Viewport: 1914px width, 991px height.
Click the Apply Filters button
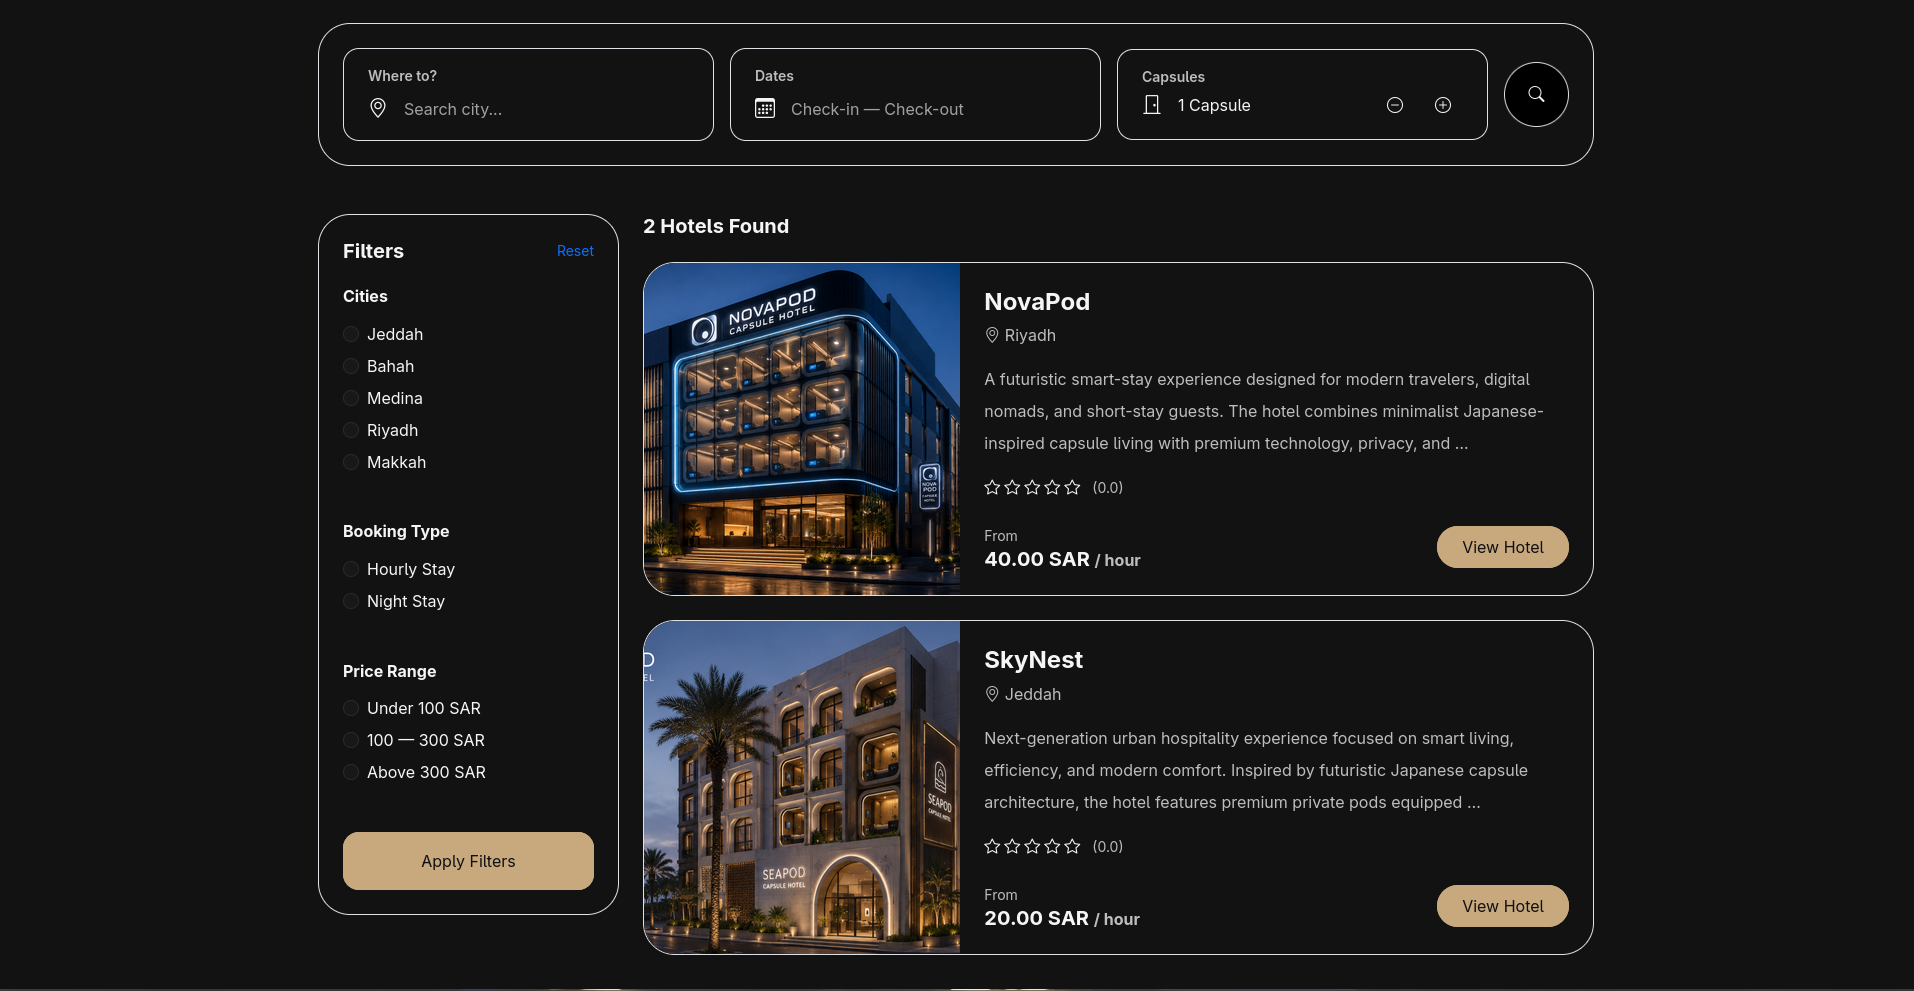468,861
